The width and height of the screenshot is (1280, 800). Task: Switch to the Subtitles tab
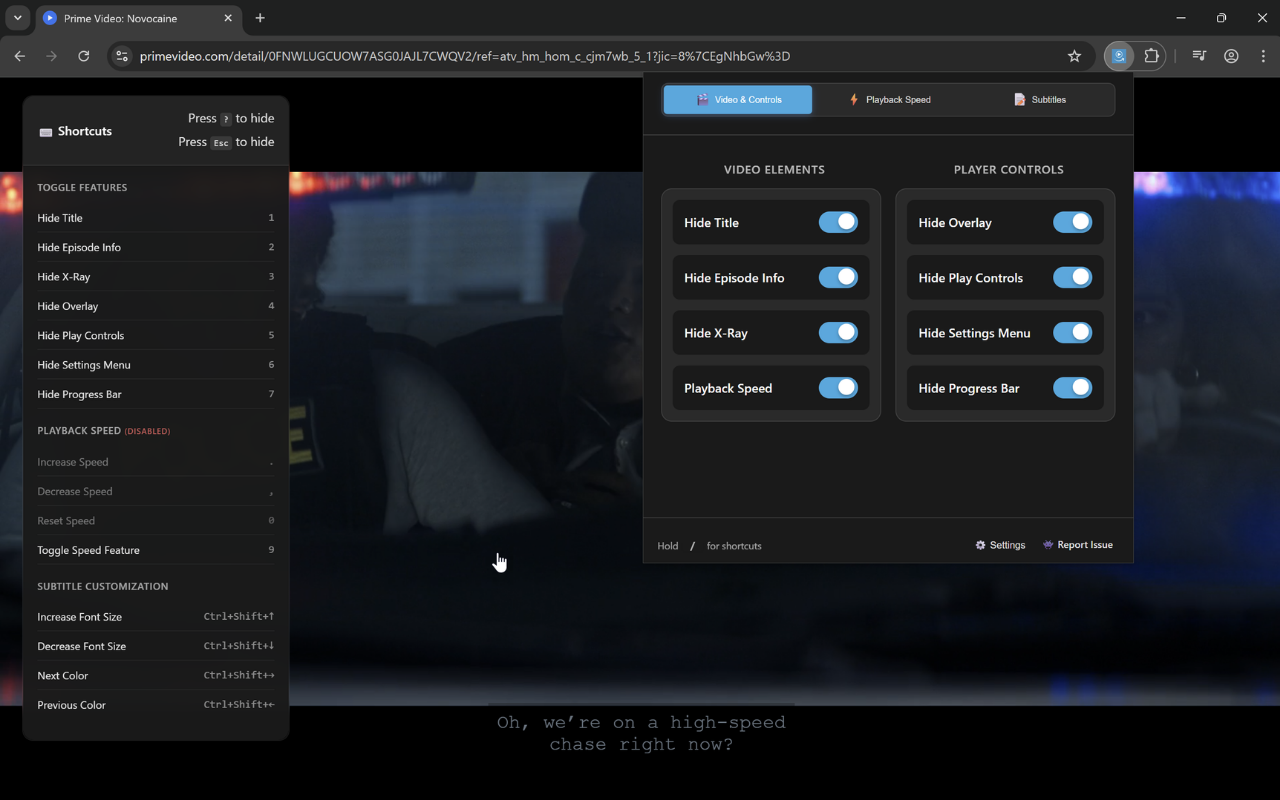click(1040, 99)
